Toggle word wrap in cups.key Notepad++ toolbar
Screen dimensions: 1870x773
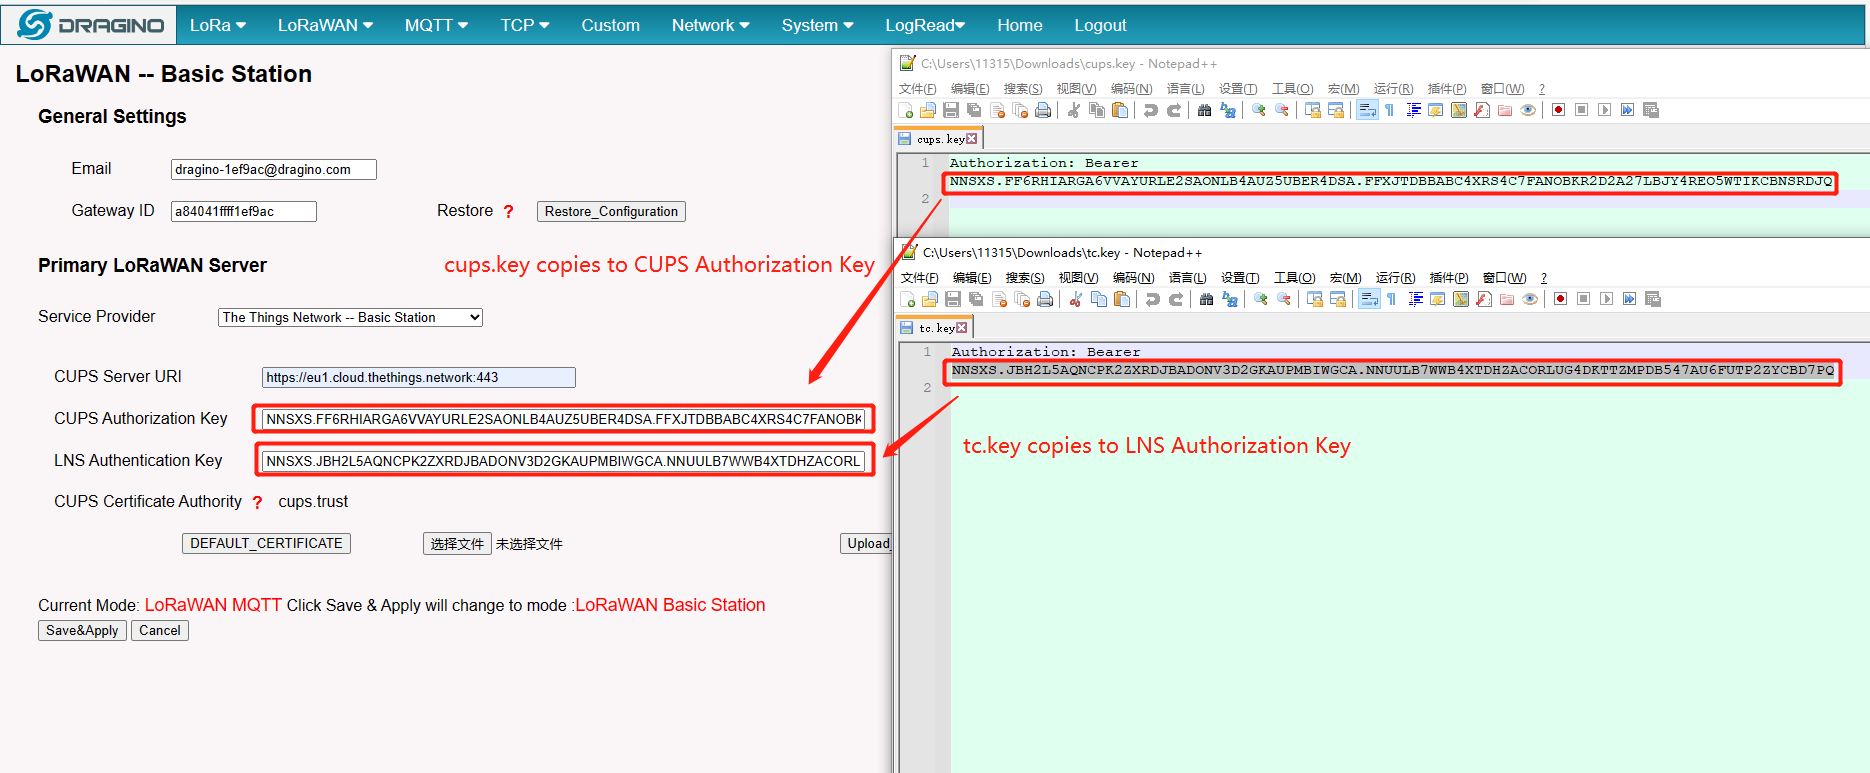pos(1367,110)
